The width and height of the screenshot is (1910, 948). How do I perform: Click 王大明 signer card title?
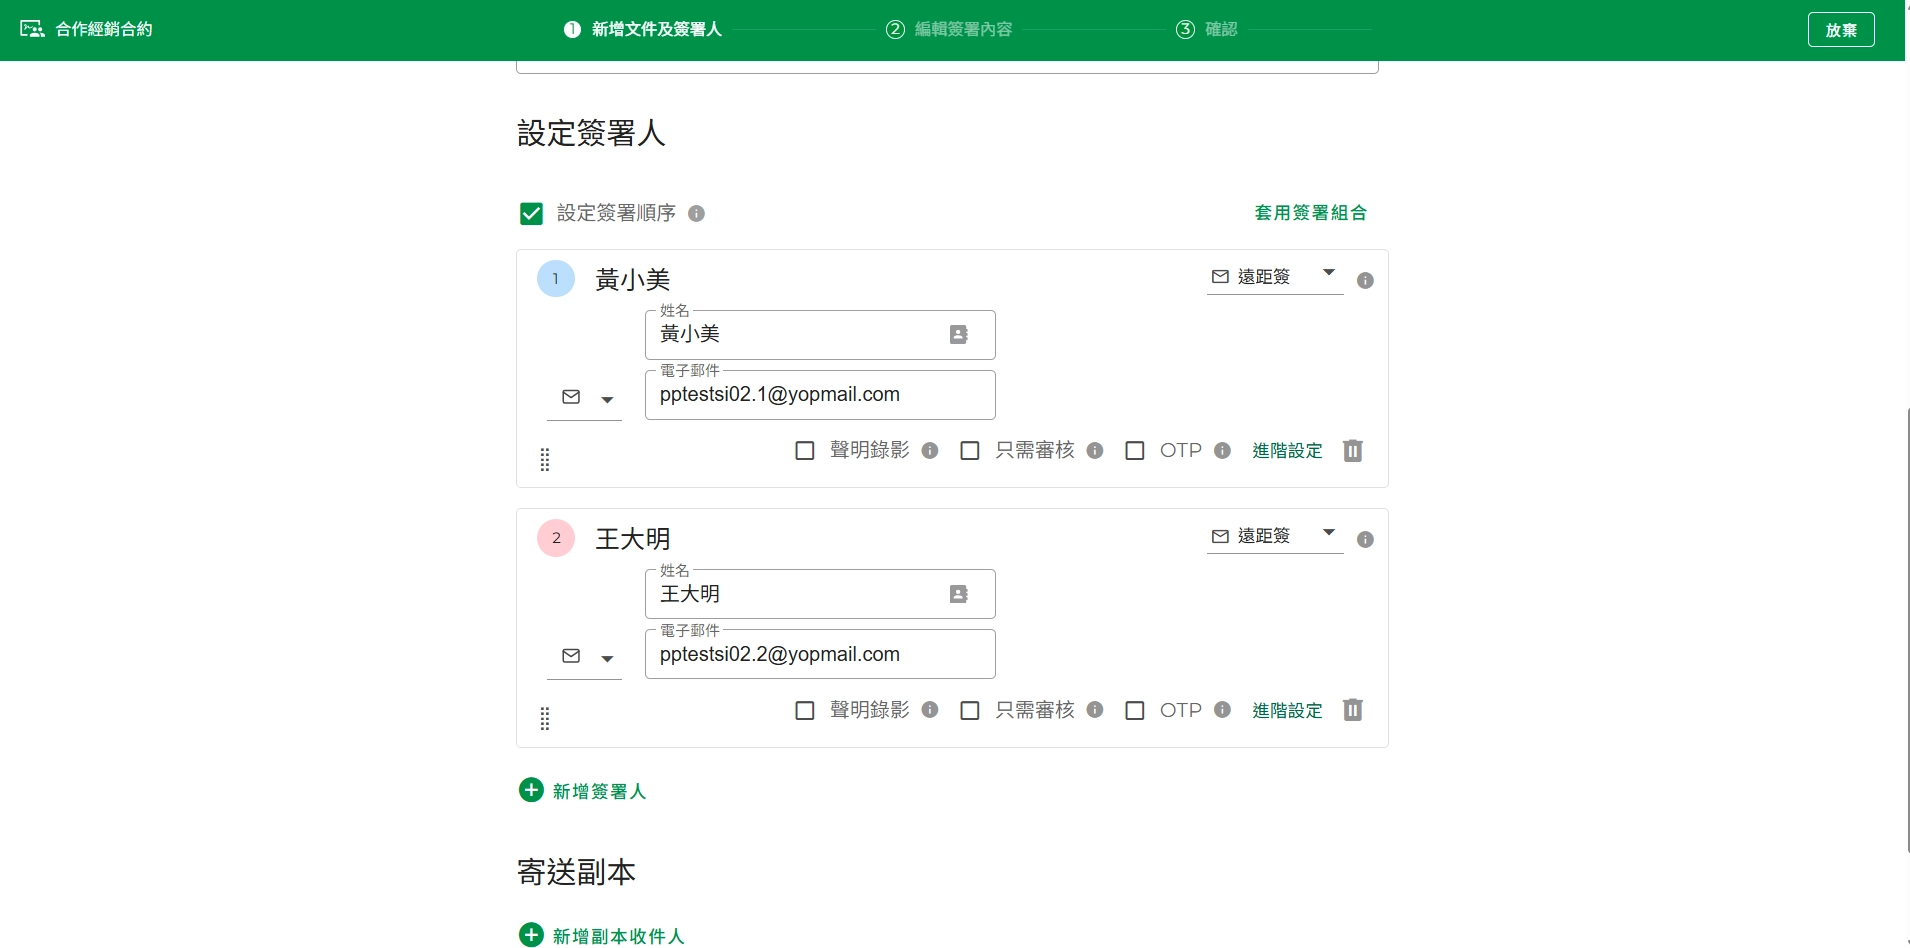tap(633, 539)
